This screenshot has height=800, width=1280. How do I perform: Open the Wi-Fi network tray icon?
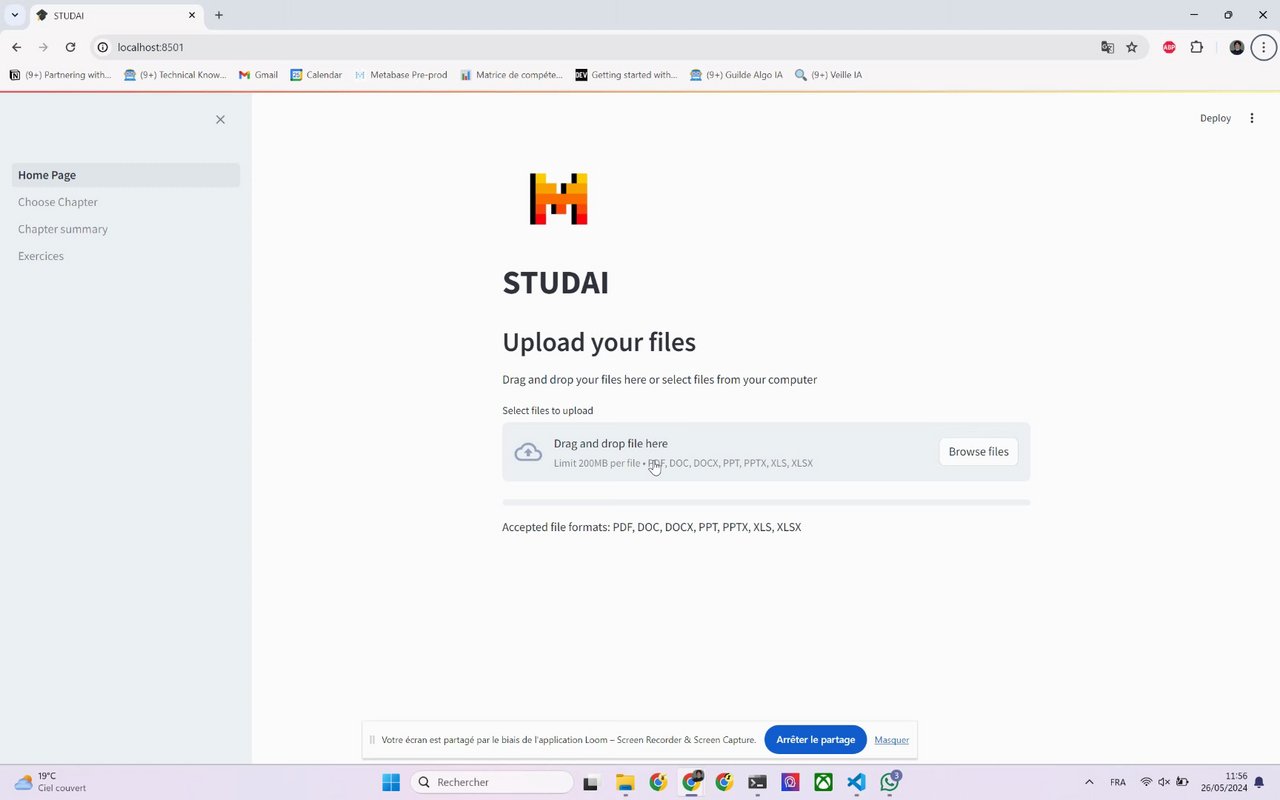(1146, 782)
